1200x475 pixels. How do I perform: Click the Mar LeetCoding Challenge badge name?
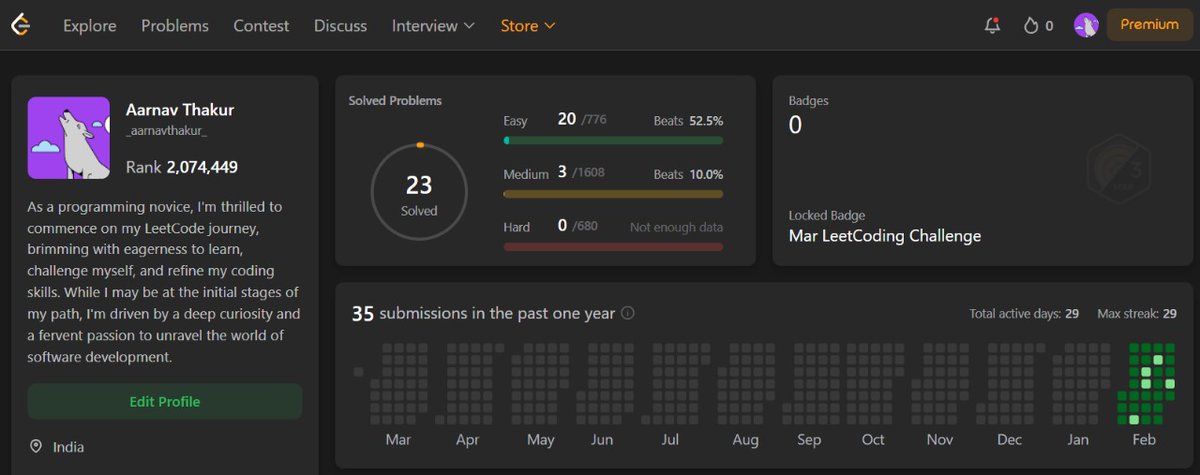click(x=885, y=236)
